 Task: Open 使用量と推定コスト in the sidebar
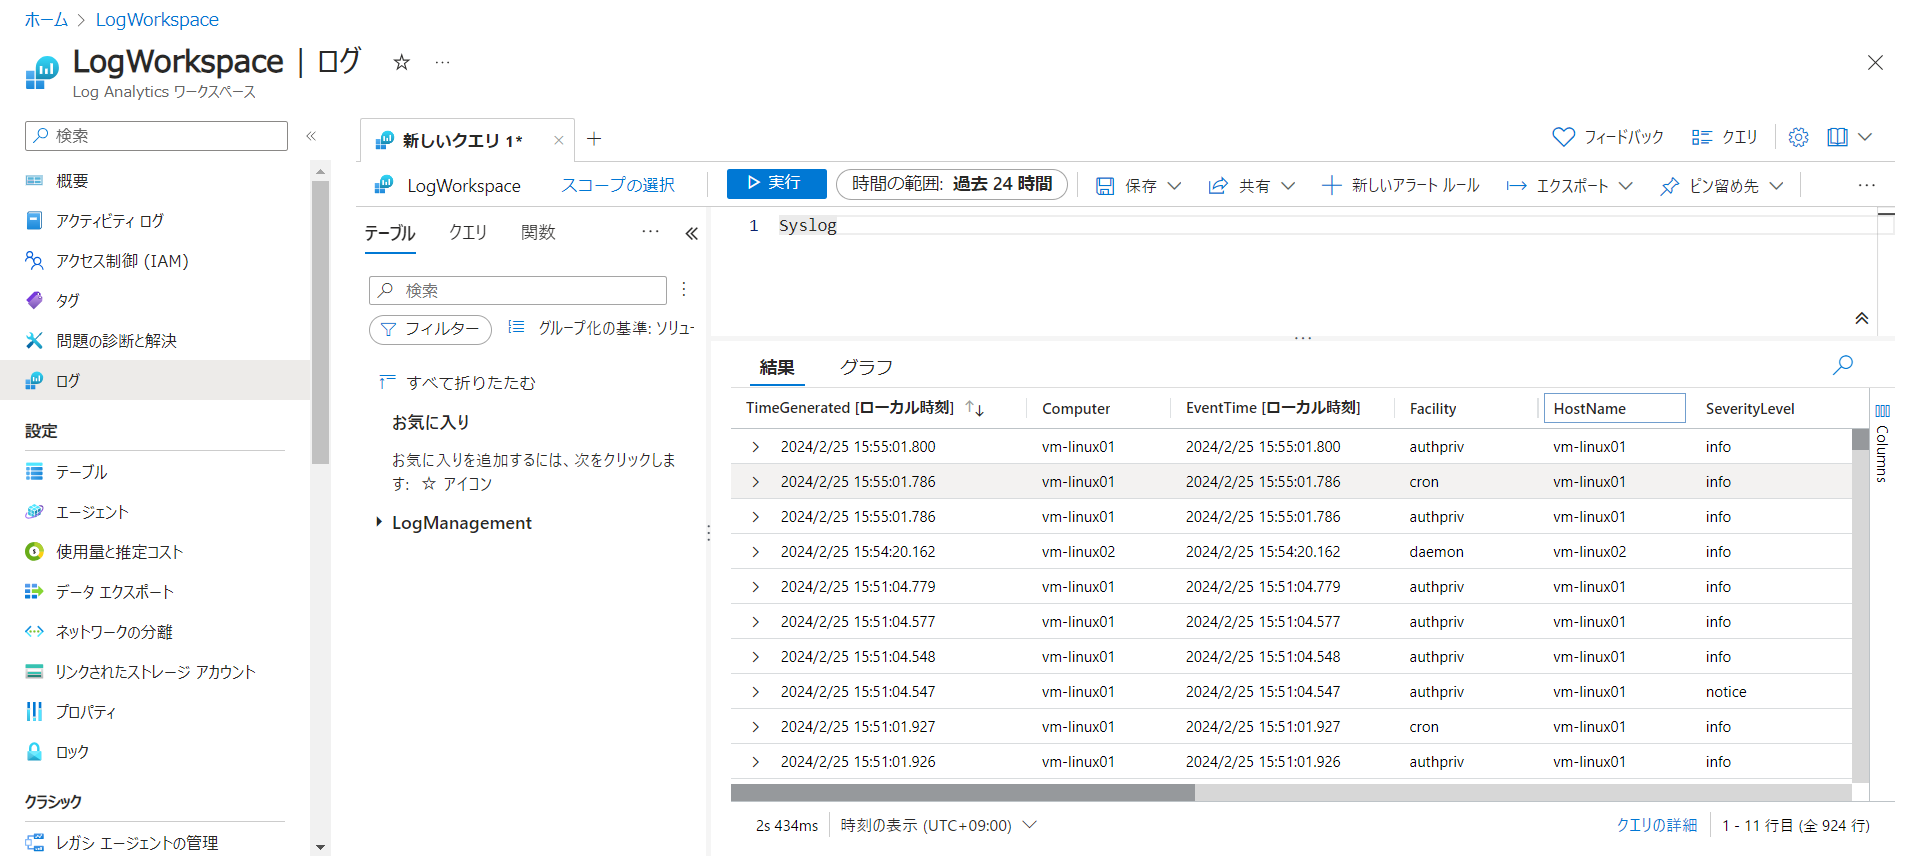(119, 552)
